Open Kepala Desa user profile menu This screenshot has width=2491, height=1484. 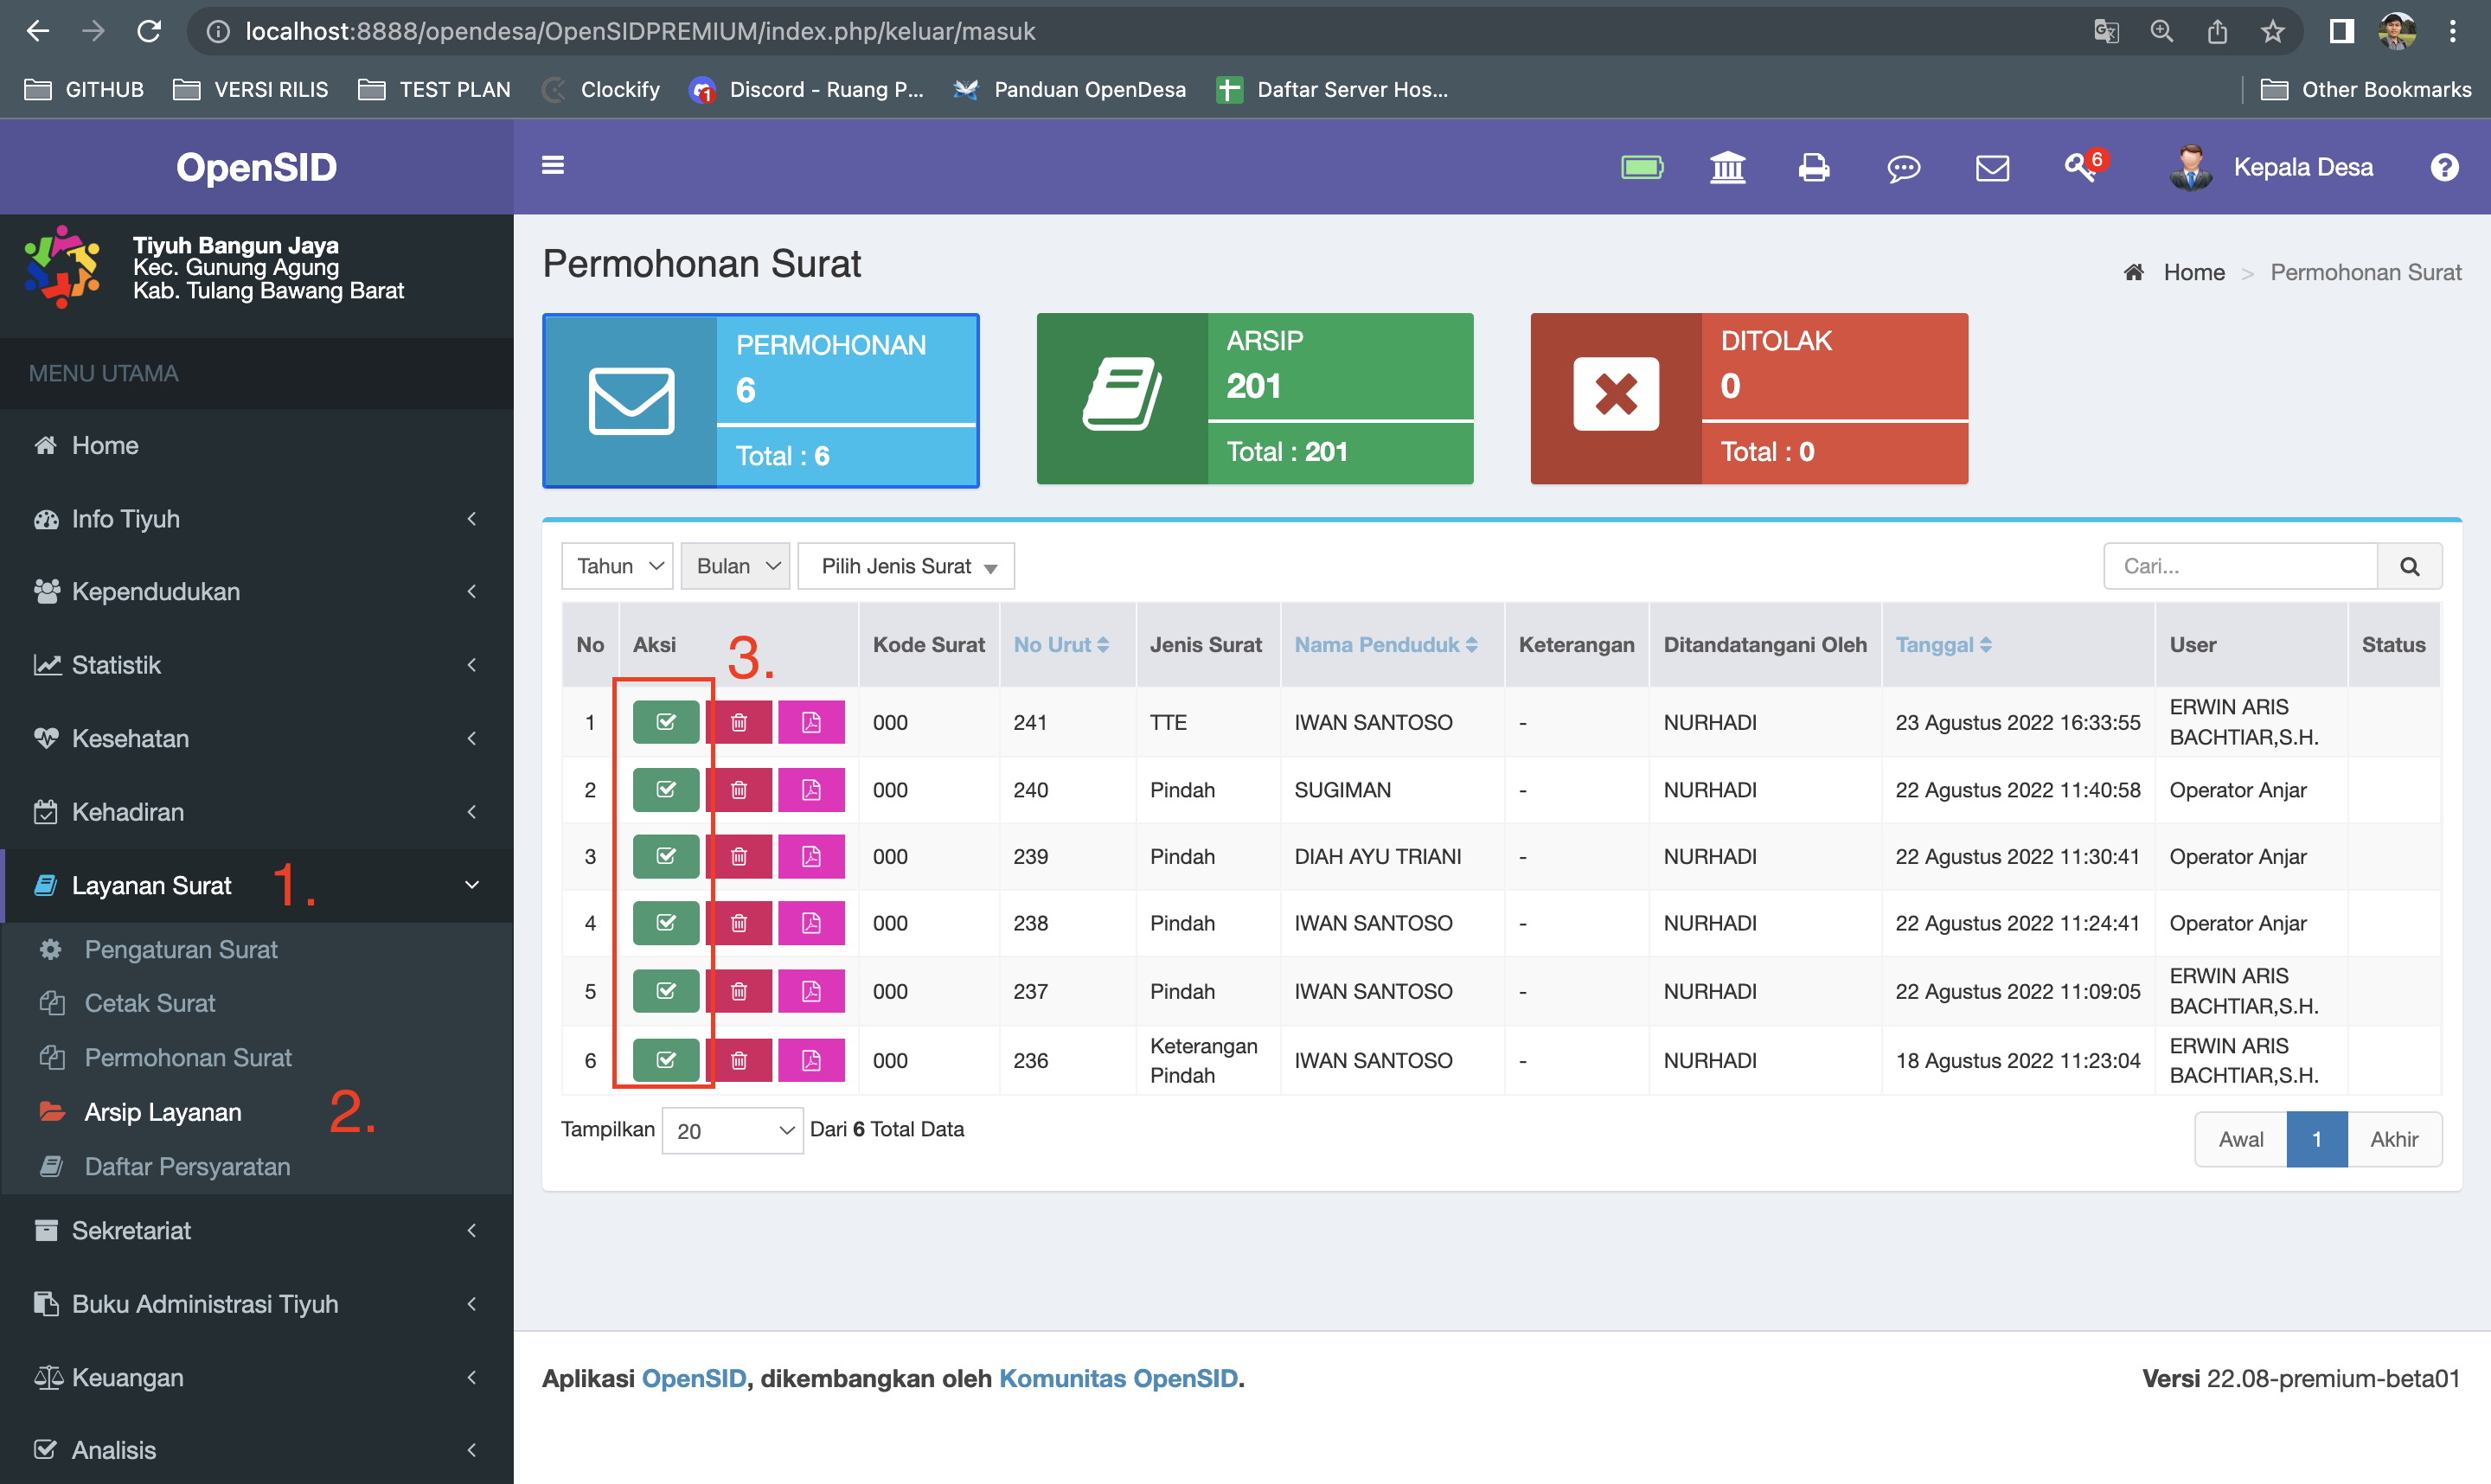pos(2270,167)
